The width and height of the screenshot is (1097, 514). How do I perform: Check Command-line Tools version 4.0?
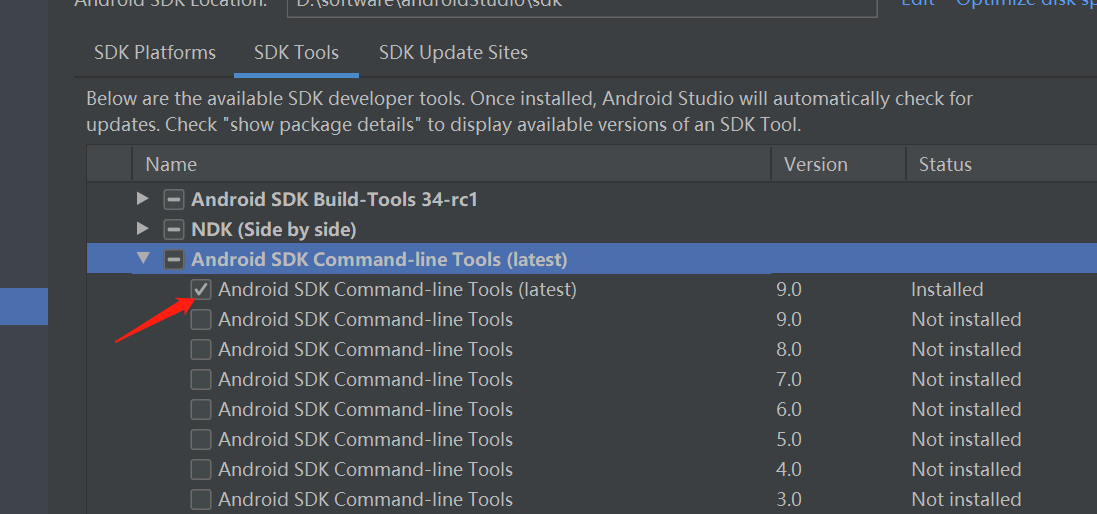pos(201,470)
